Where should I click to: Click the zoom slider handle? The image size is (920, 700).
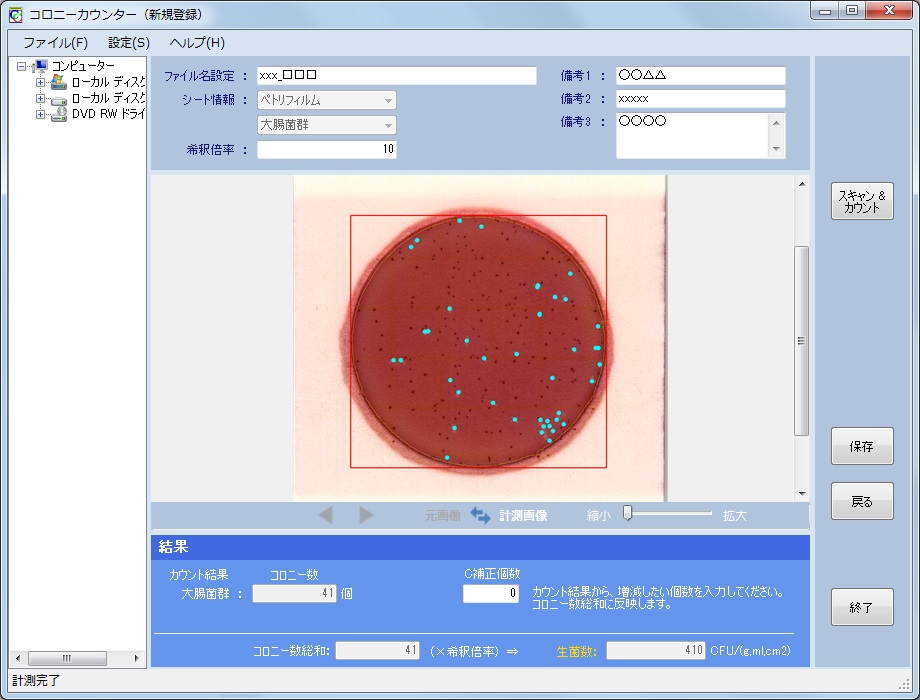pos(628,513)
